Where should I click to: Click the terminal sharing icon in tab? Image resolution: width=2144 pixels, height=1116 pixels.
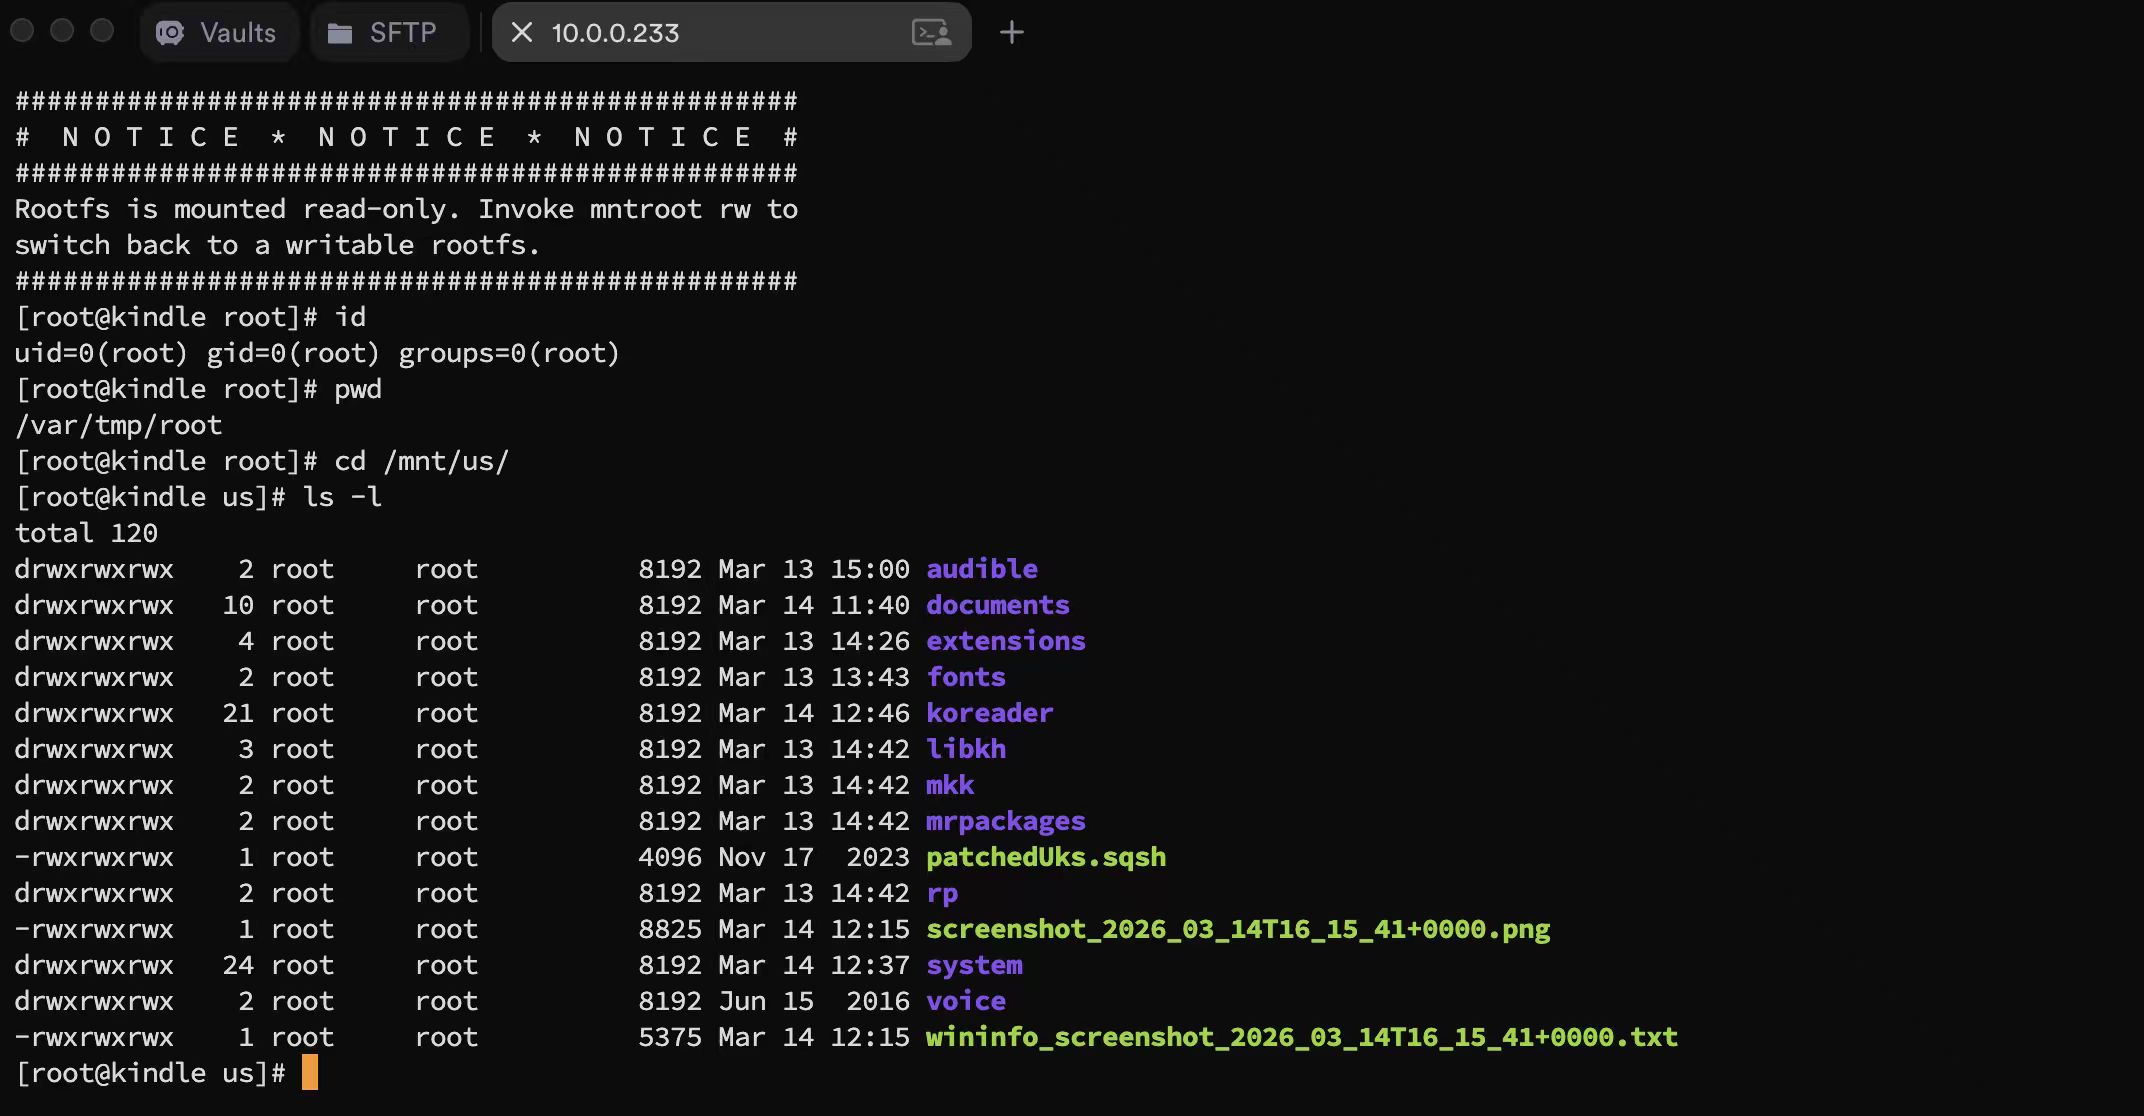[x=931, y=33]
